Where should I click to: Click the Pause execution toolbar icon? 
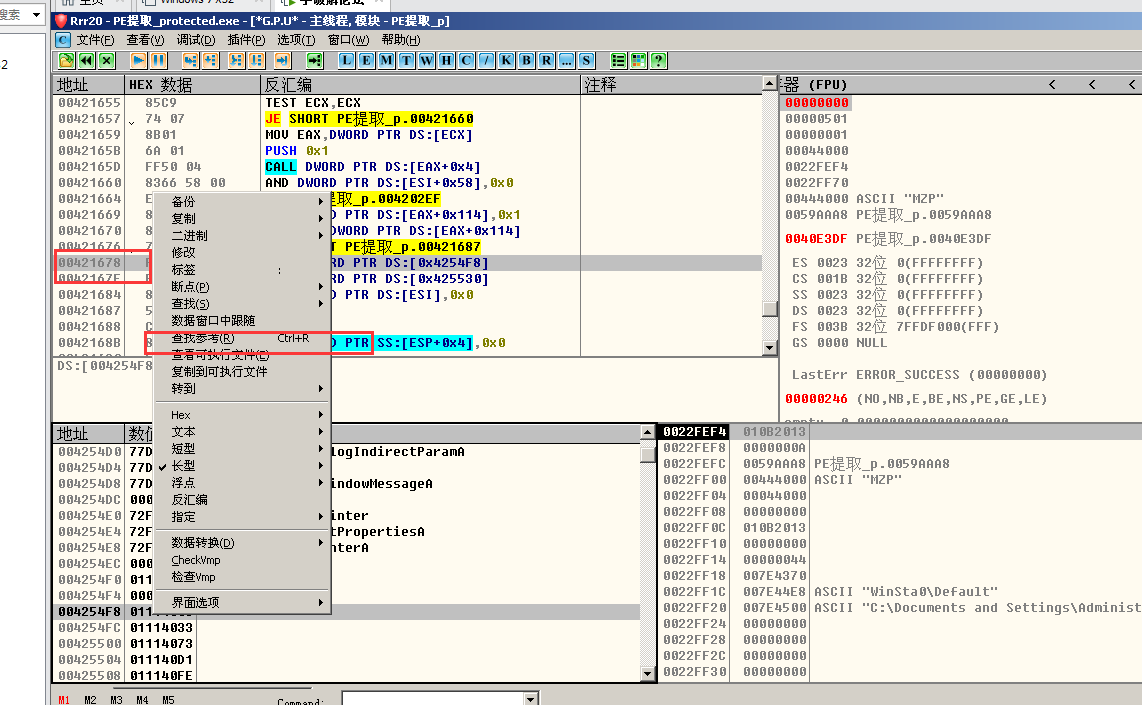(158, 60)
